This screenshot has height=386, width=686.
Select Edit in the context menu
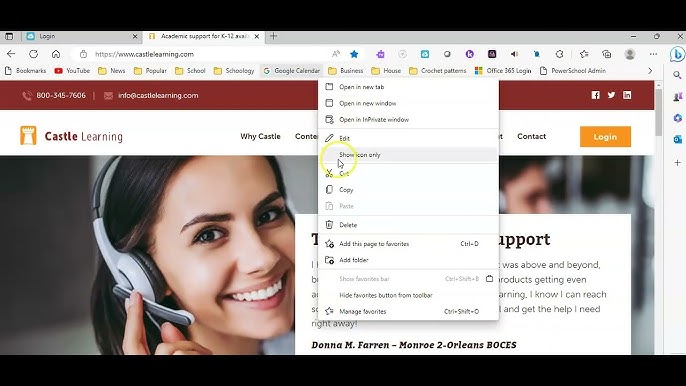(x=408, y=138)
